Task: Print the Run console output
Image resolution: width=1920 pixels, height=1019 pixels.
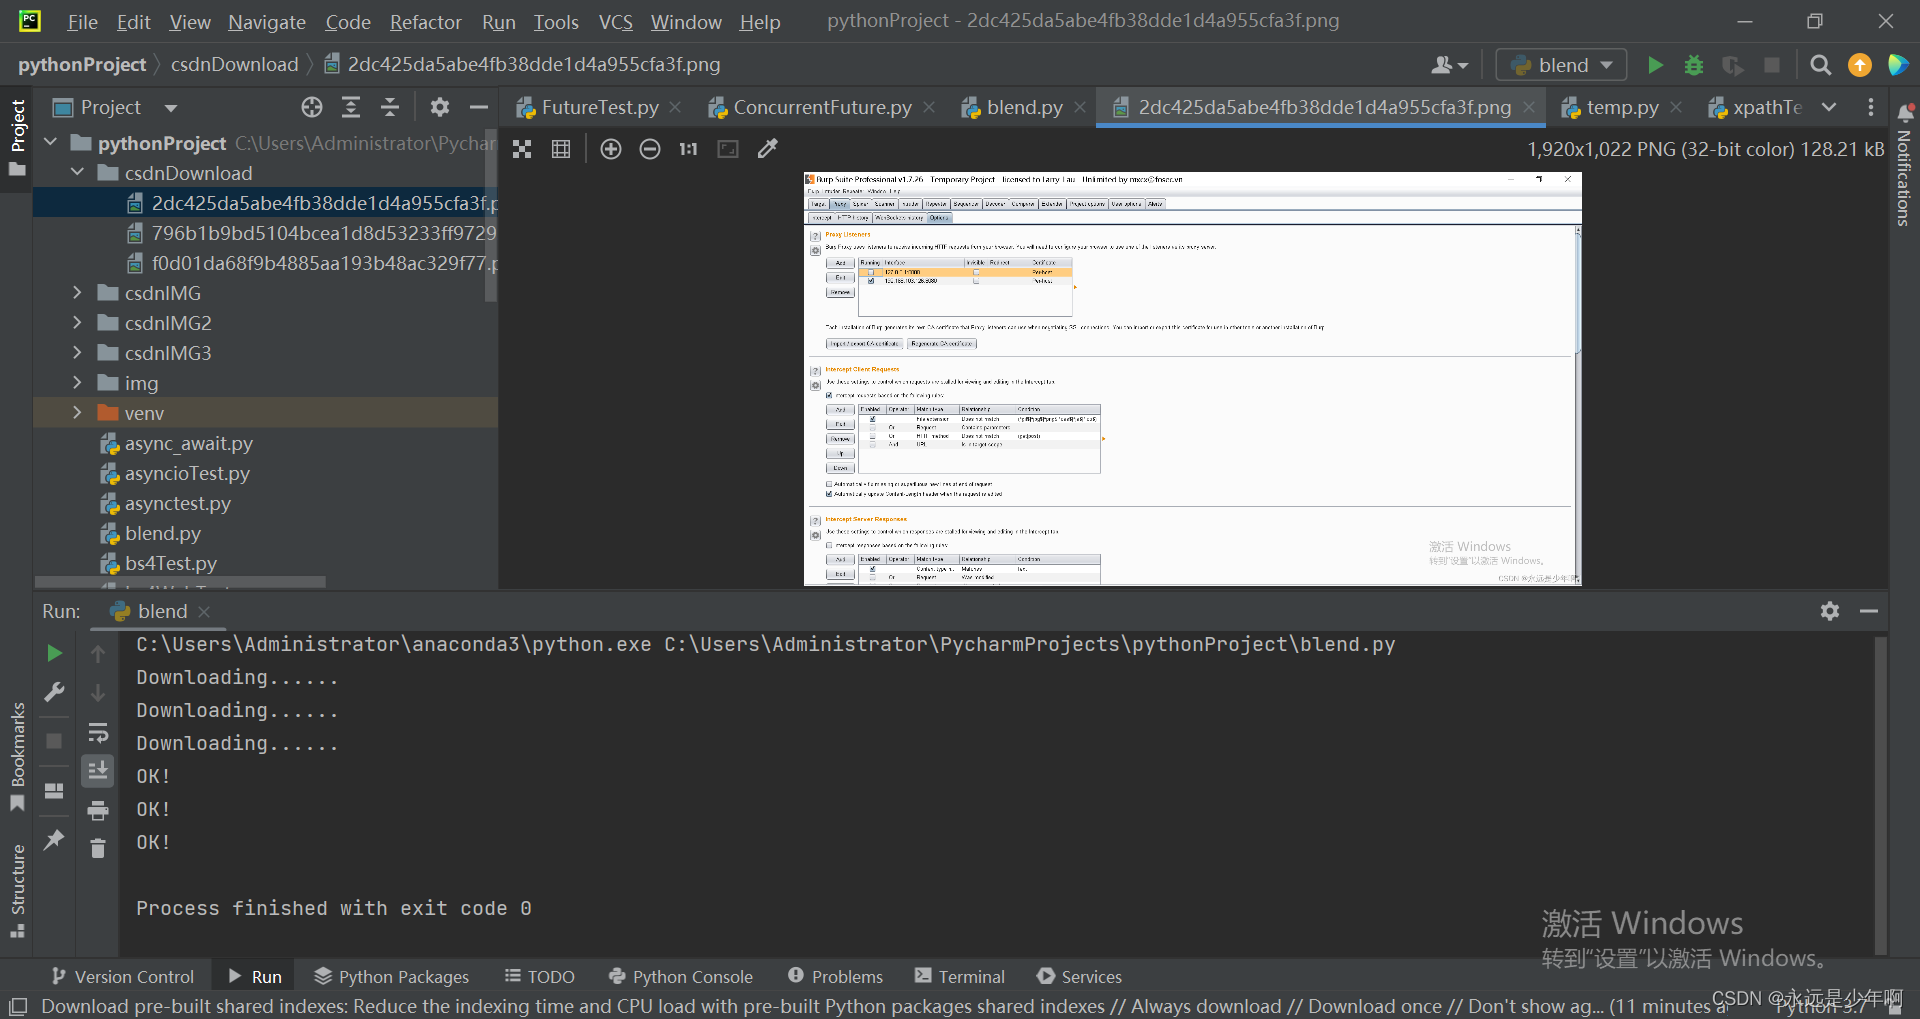Action: click(x=98, y=810)
